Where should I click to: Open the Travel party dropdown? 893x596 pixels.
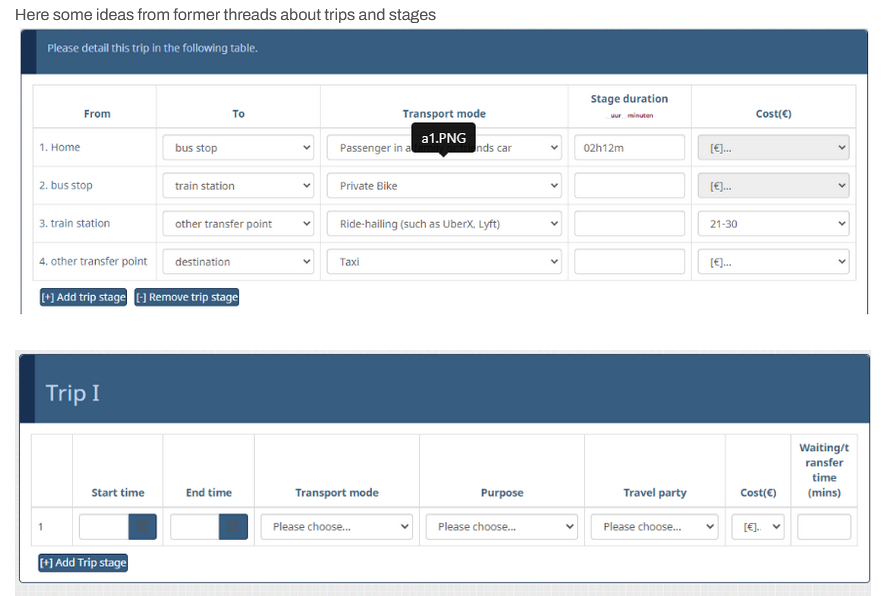pos(654,527)
